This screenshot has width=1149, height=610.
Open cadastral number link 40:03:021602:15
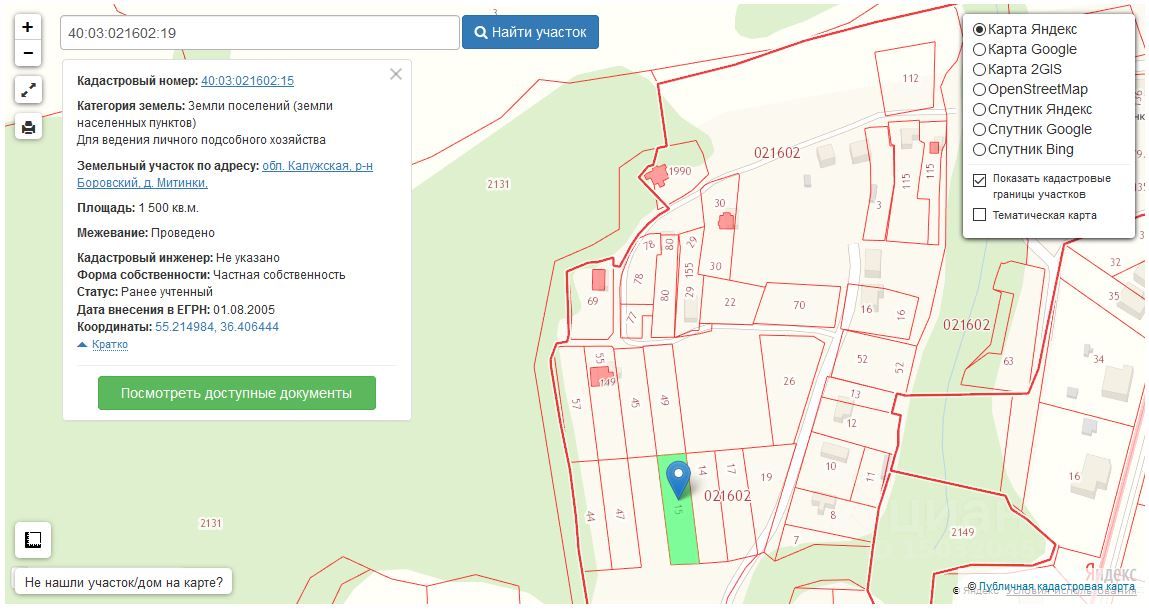pos(248,81)
